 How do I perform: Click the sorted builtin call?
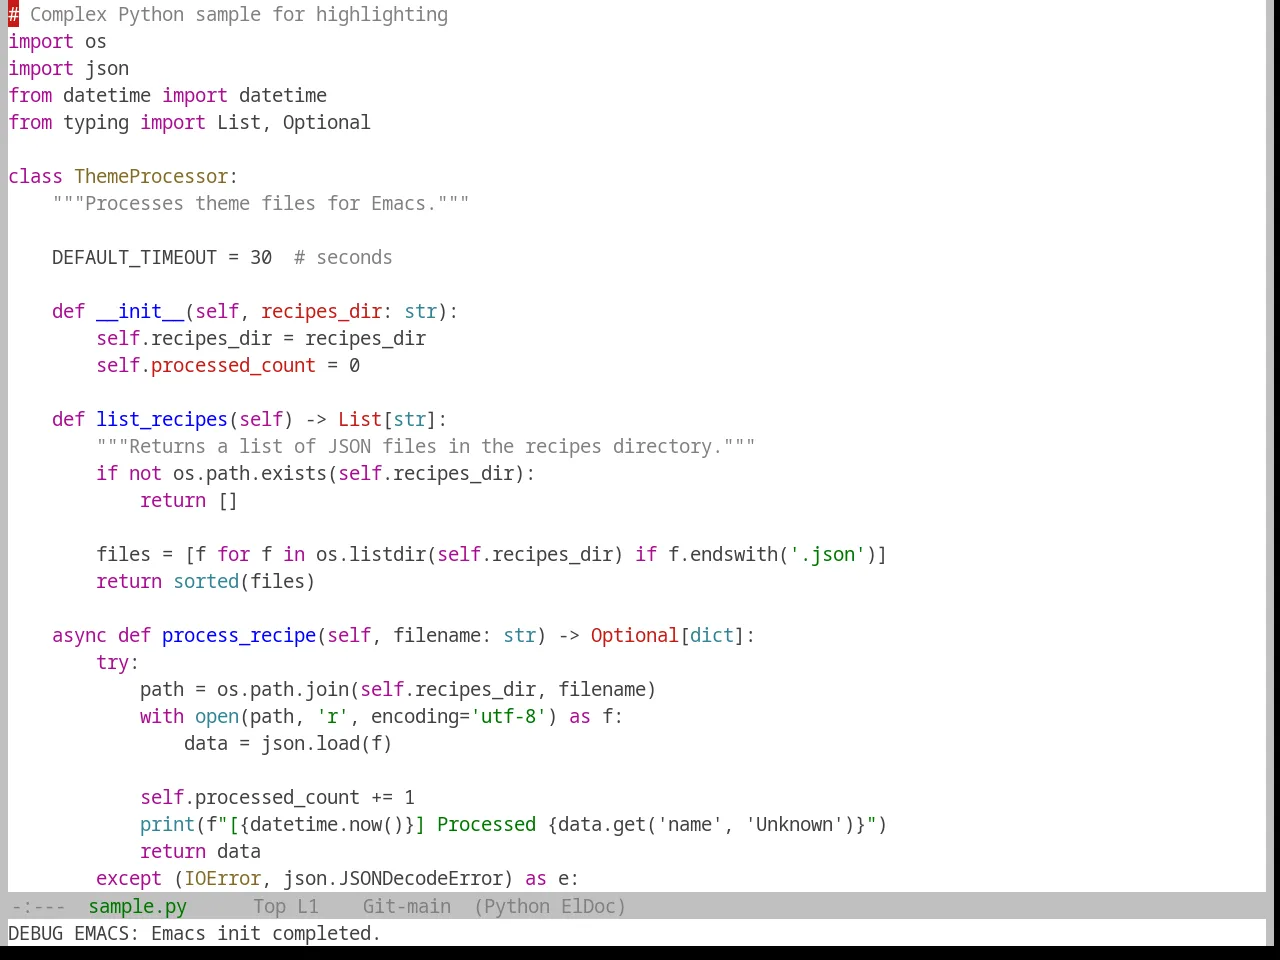206,581
